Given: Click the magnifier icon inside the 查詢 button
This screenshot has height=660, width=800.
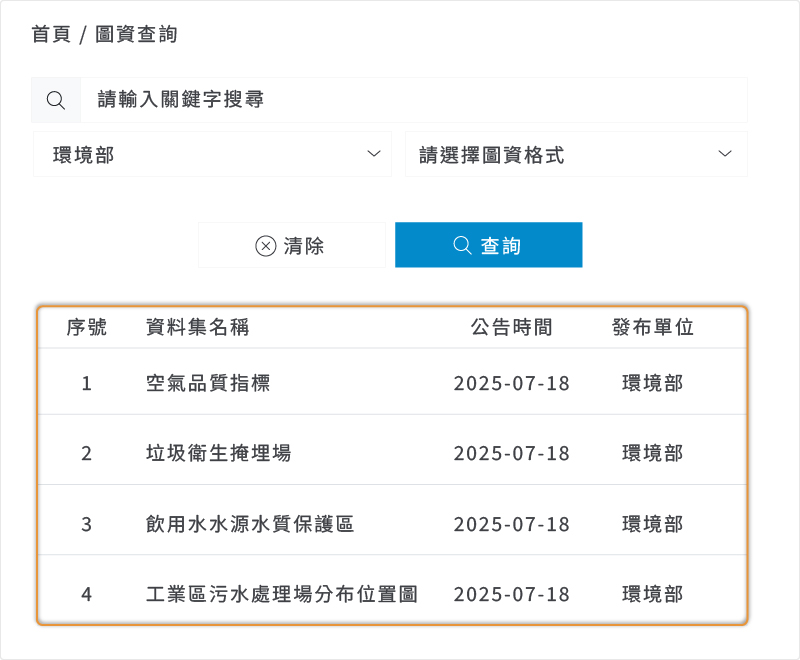Looking at the screenshot, I should (460, 244).
